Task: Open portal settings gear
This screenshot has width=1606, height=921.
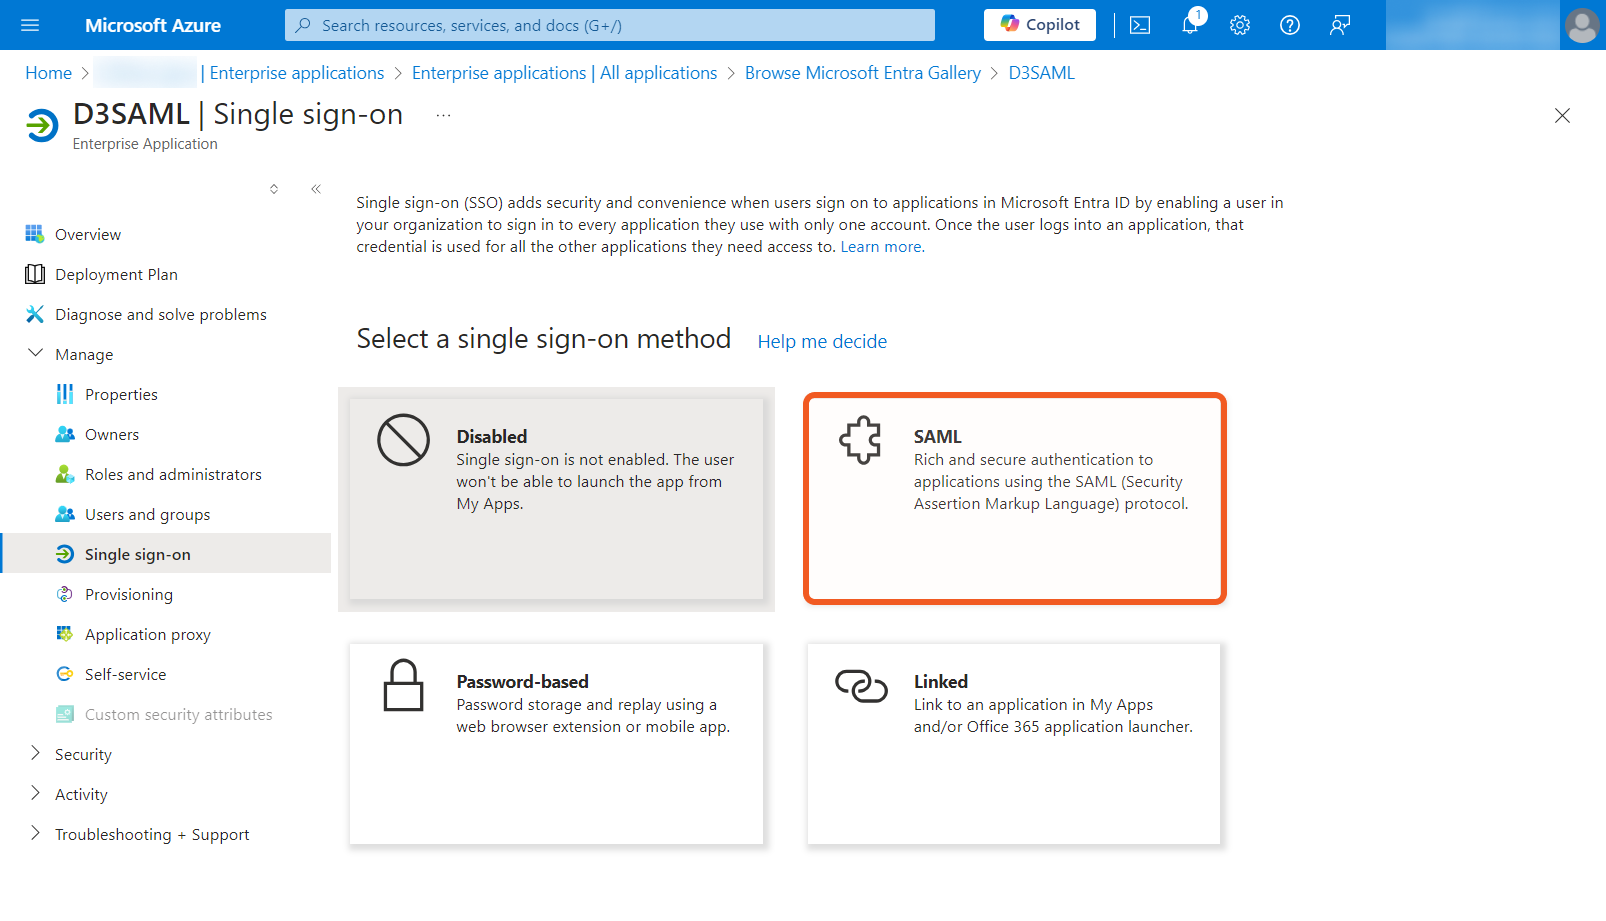Action: (1239, 25)
